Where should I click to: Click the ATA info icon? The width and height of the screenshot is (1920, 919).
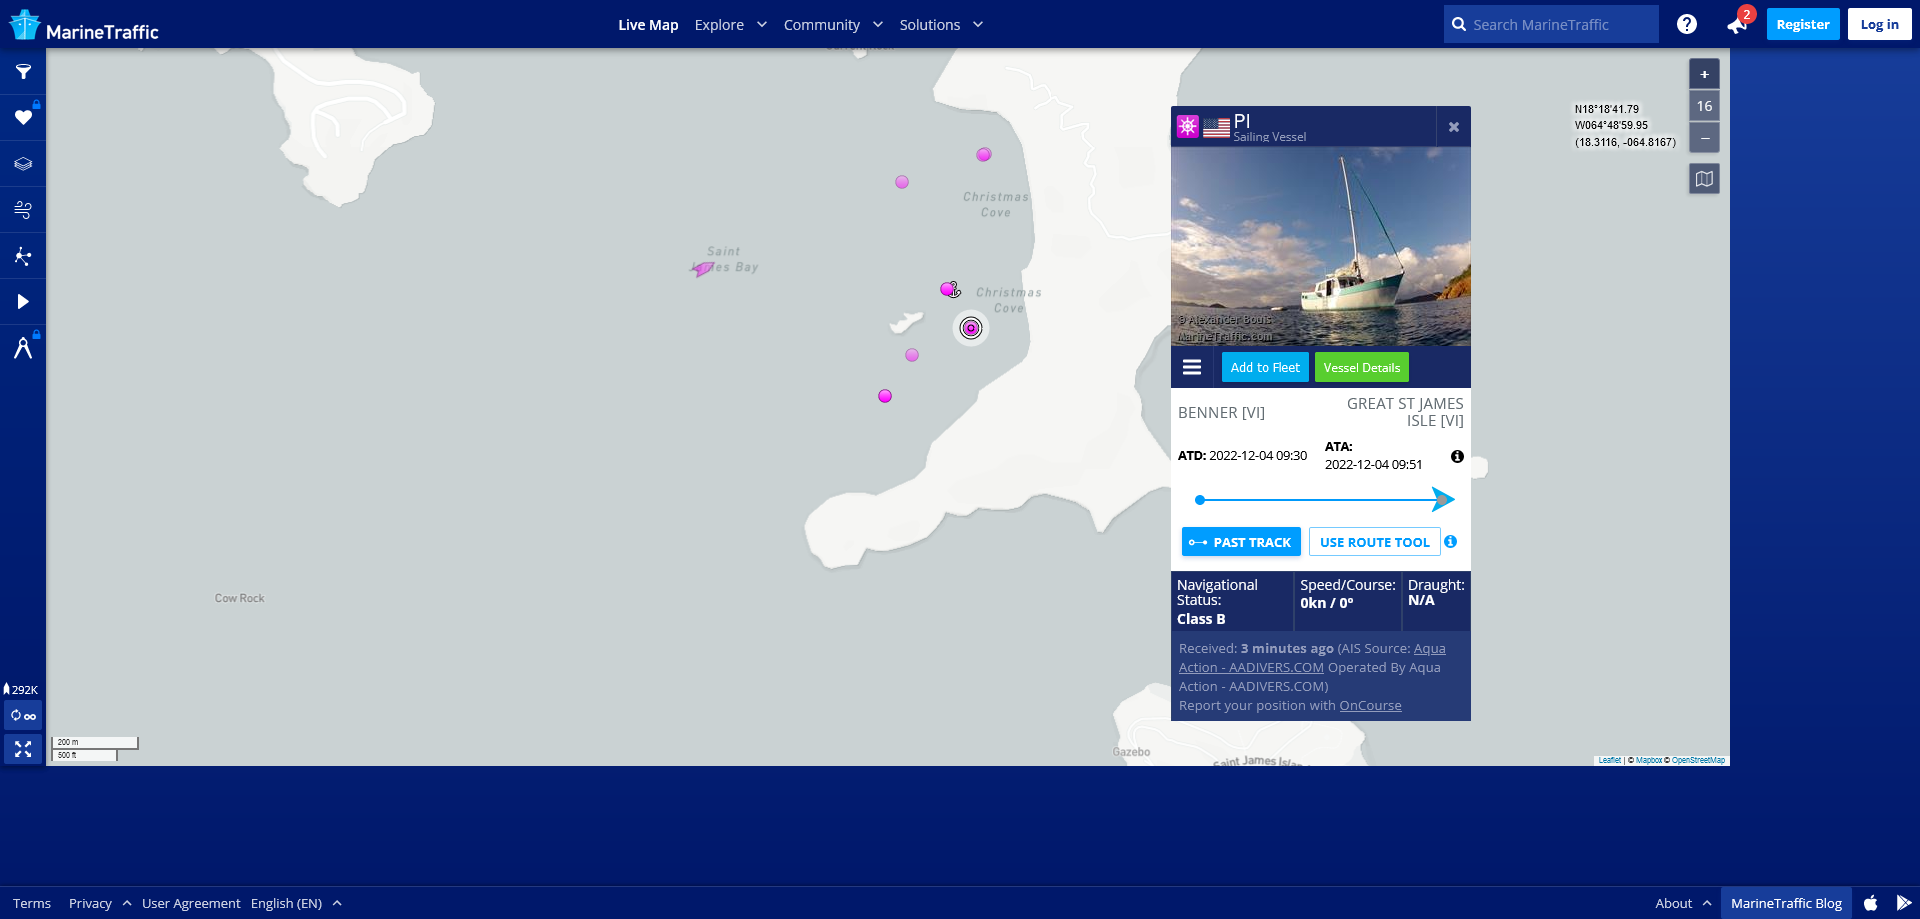pos(1457,456)
